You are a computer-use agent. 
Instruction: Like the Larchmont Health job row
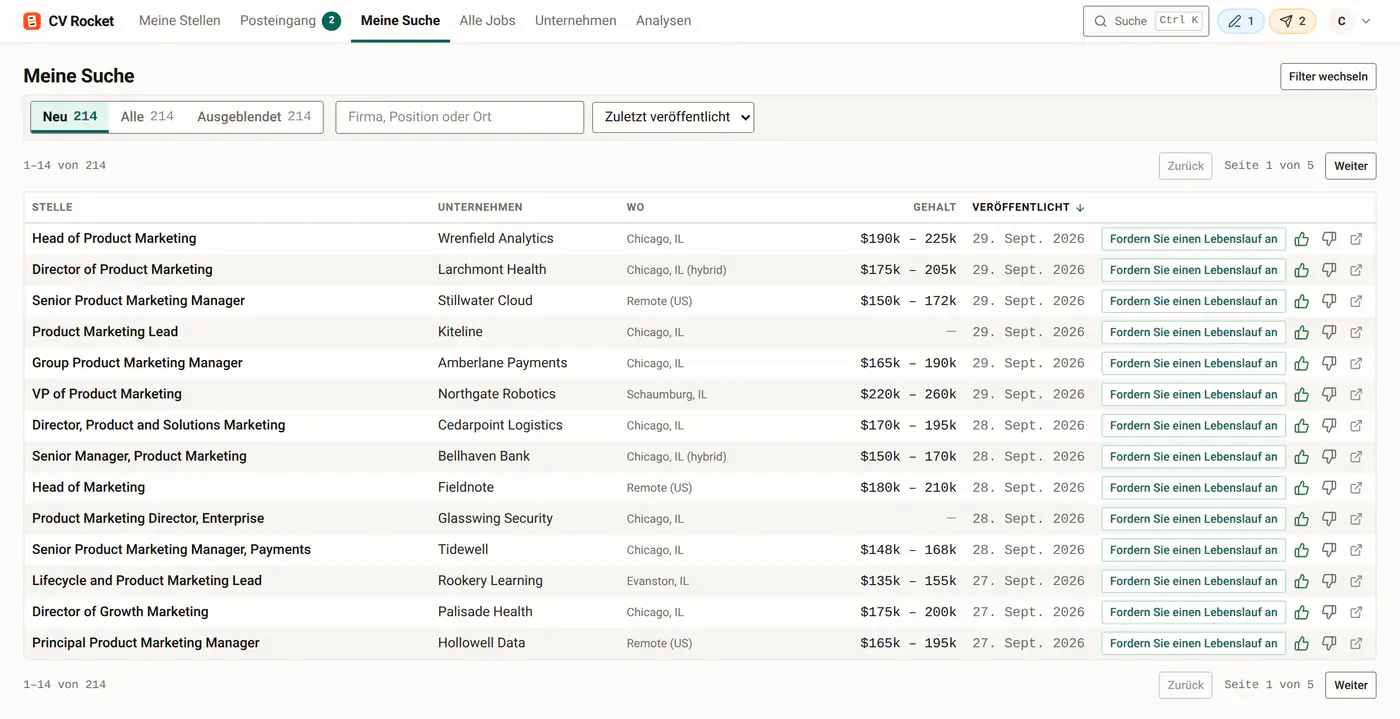(1301, 270)
